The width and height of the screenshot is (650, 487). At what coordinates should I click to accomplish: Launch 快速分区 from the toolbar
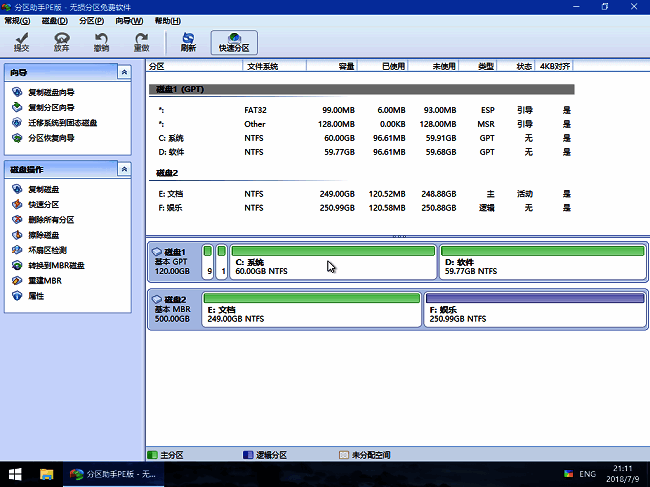[234, 41]
